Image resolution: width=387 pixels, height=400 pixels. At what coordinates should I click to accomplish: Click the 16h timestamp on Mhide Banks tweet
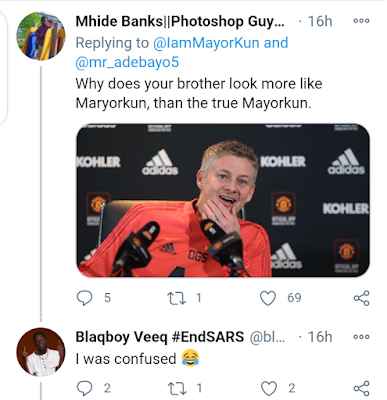tap(320, 21)
